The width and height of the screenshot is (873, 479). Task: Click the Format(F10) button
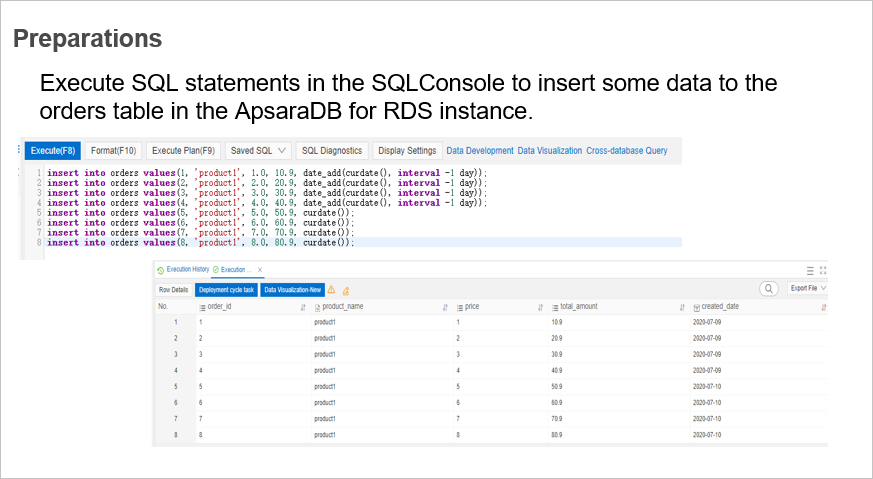click(x=113, y=151)
